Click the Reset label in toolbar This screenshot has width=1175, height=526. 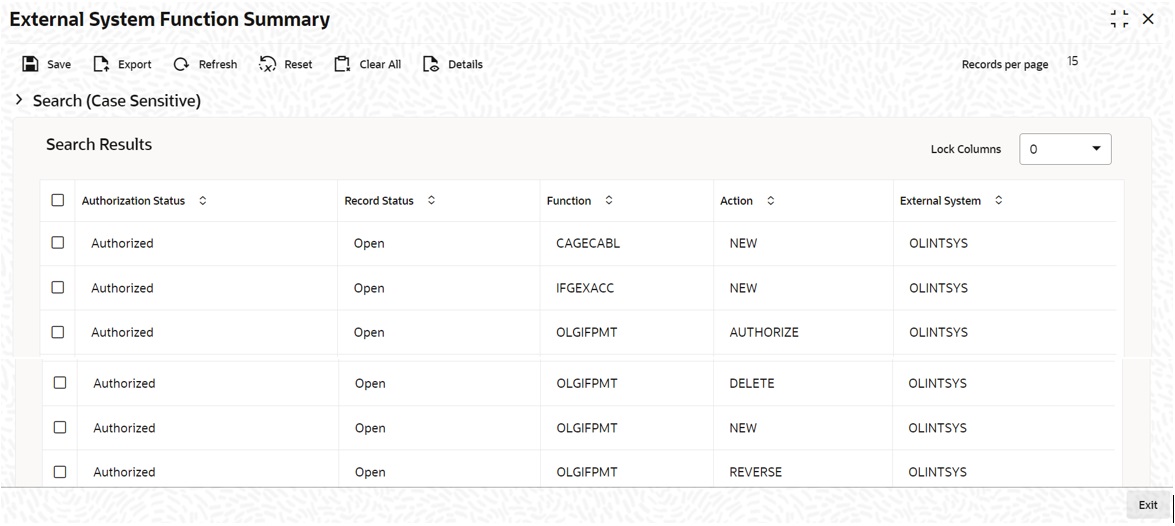pos(298,64)
